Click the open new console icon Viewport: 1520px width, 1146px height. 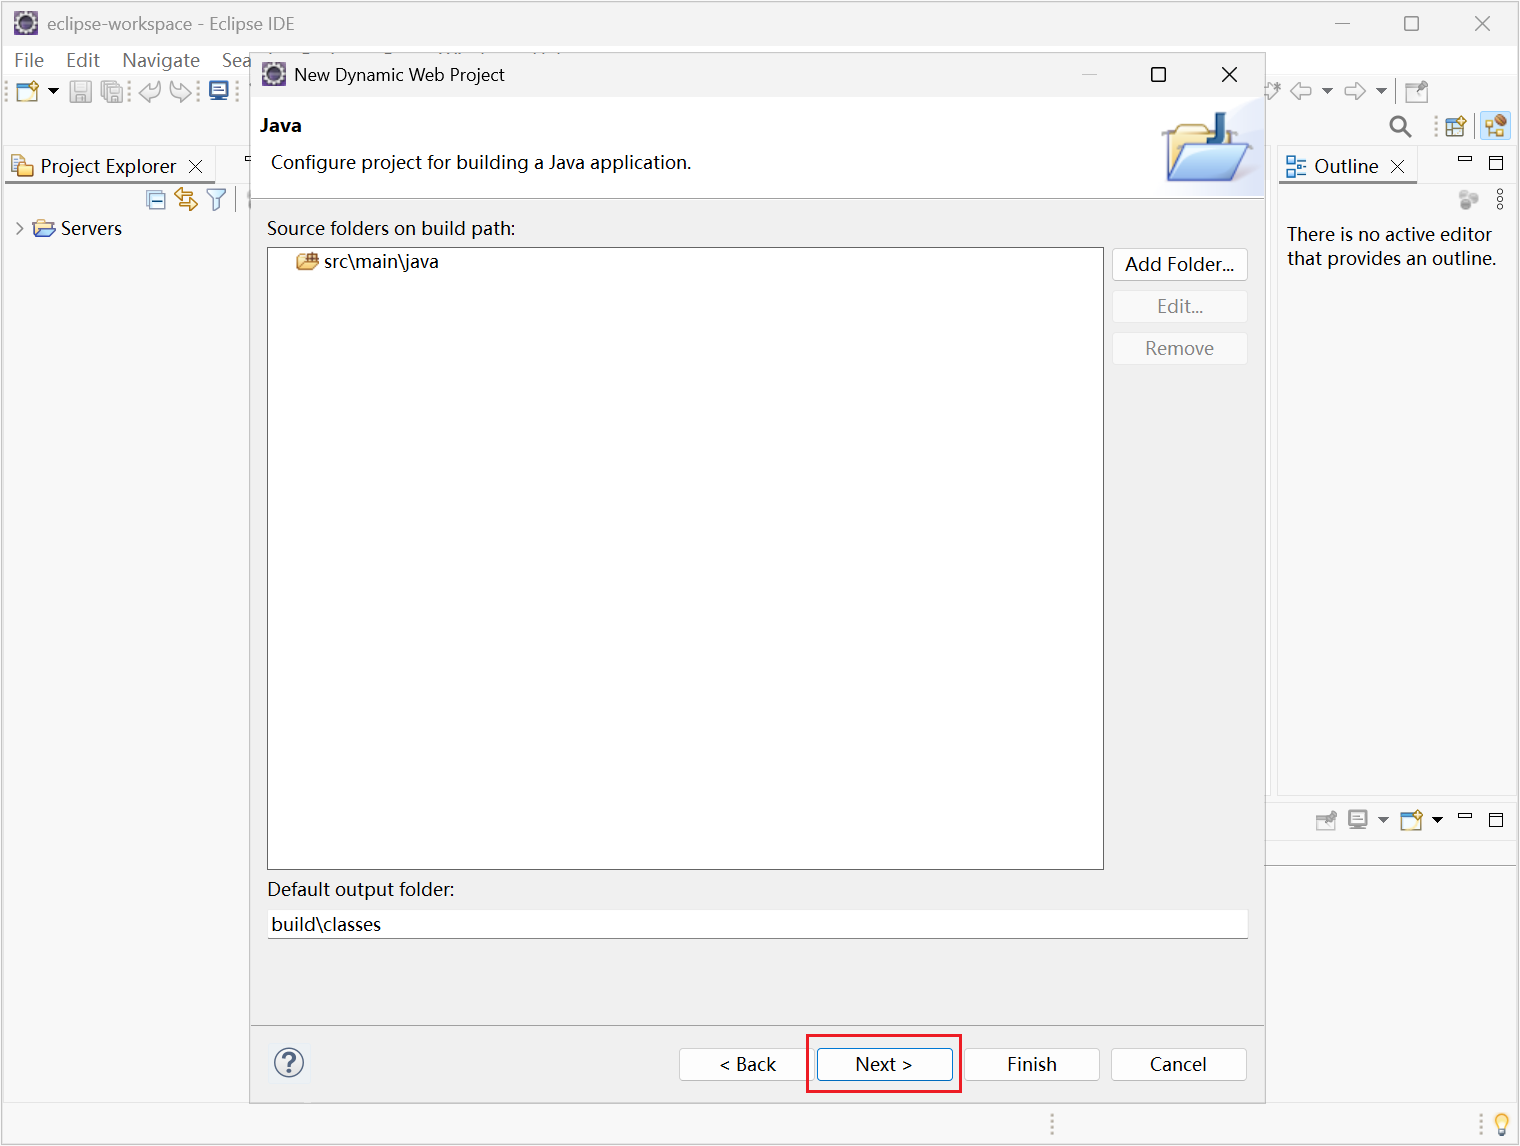1412,820
